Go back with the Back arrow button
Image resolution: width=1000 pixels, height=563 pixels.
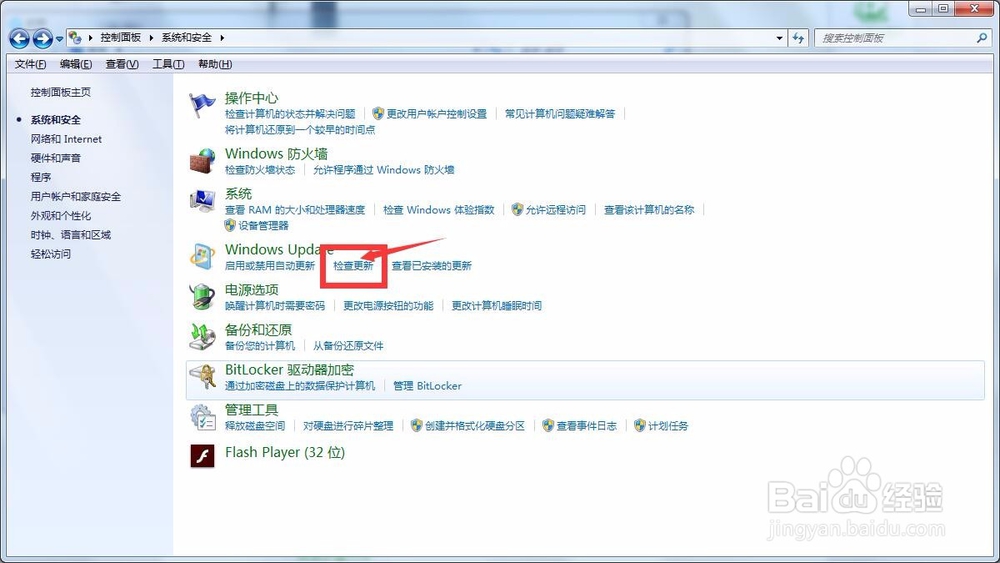(x=19, y=39)
